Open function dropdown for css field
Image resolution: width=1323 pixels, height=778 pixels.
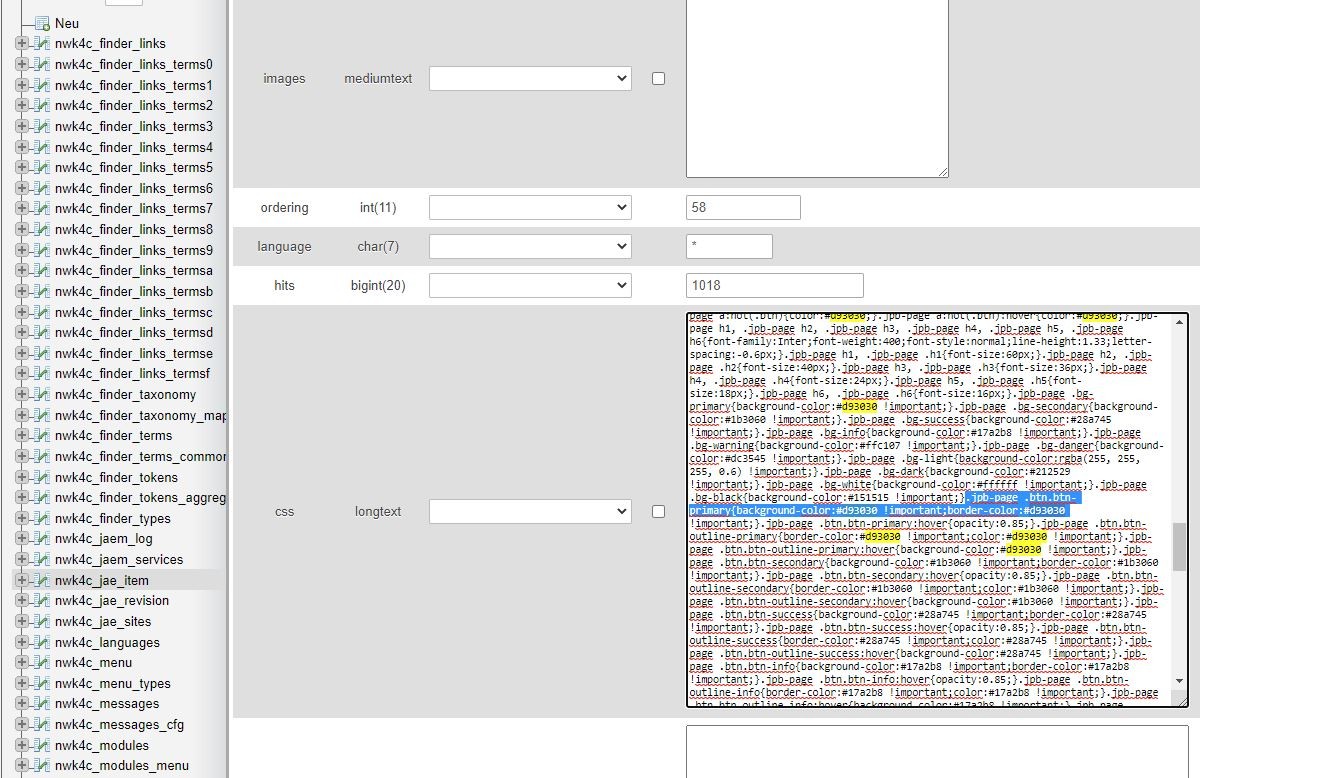530,511
